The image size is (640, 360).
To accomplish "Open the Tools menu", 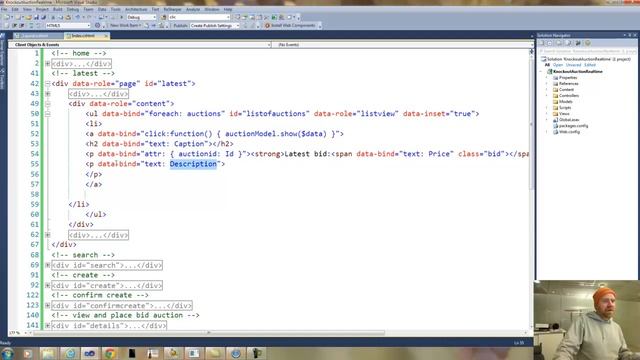I will pos(116,9).
